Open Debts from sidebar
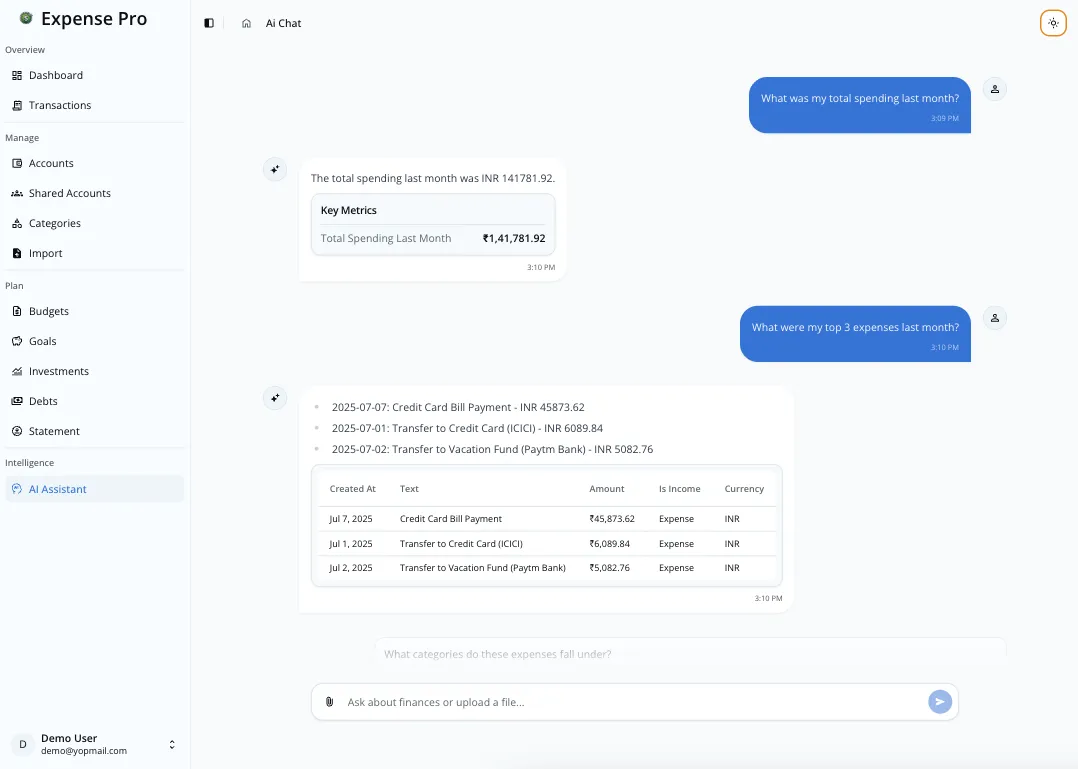This screenshot has height=769, width=1078. tap(95, 401)
